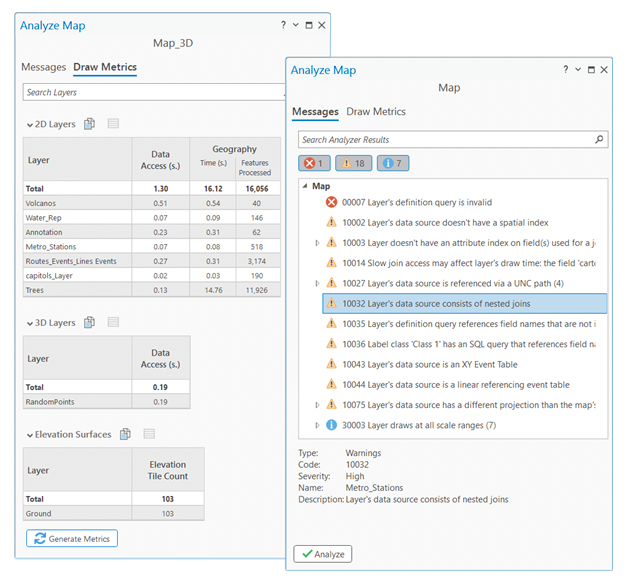Open pane options arrow in Map_3D pane
Screen dimensions: 632x587
point(295,25)
